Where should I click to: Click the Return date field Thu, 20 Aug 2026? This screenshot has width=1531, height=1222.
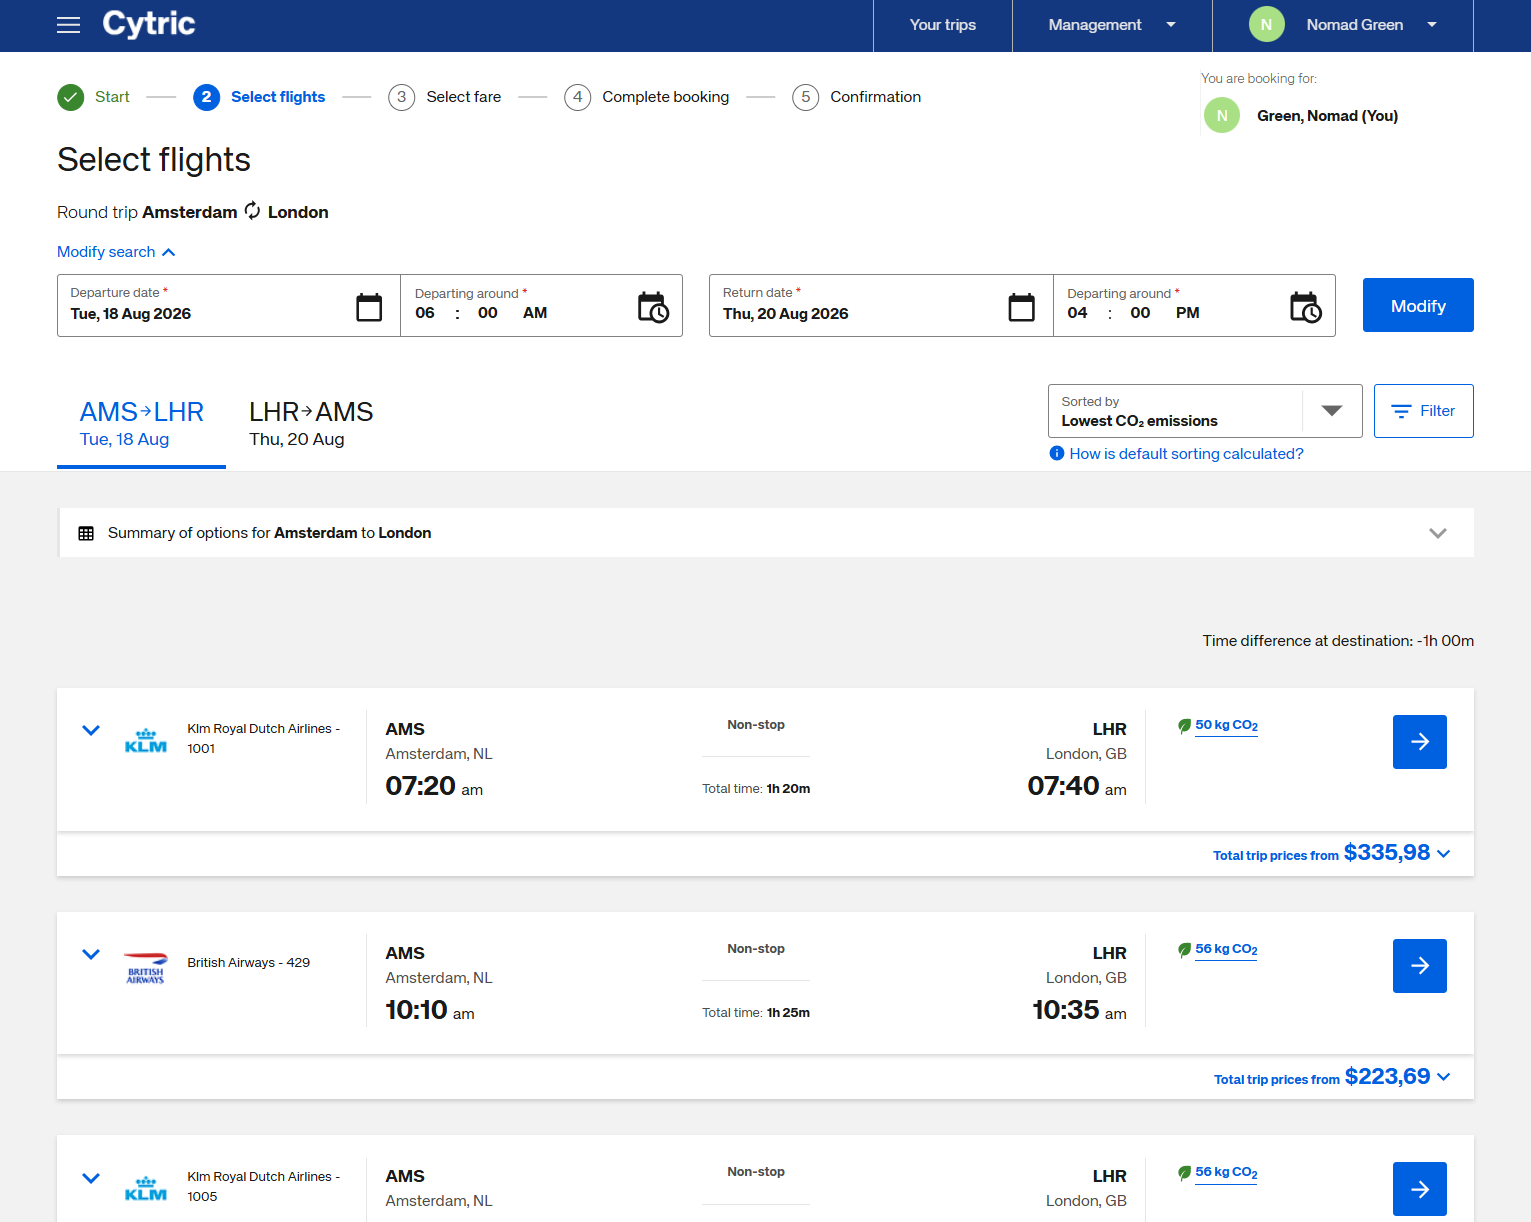pyautogui.click(x=881, y=306)
